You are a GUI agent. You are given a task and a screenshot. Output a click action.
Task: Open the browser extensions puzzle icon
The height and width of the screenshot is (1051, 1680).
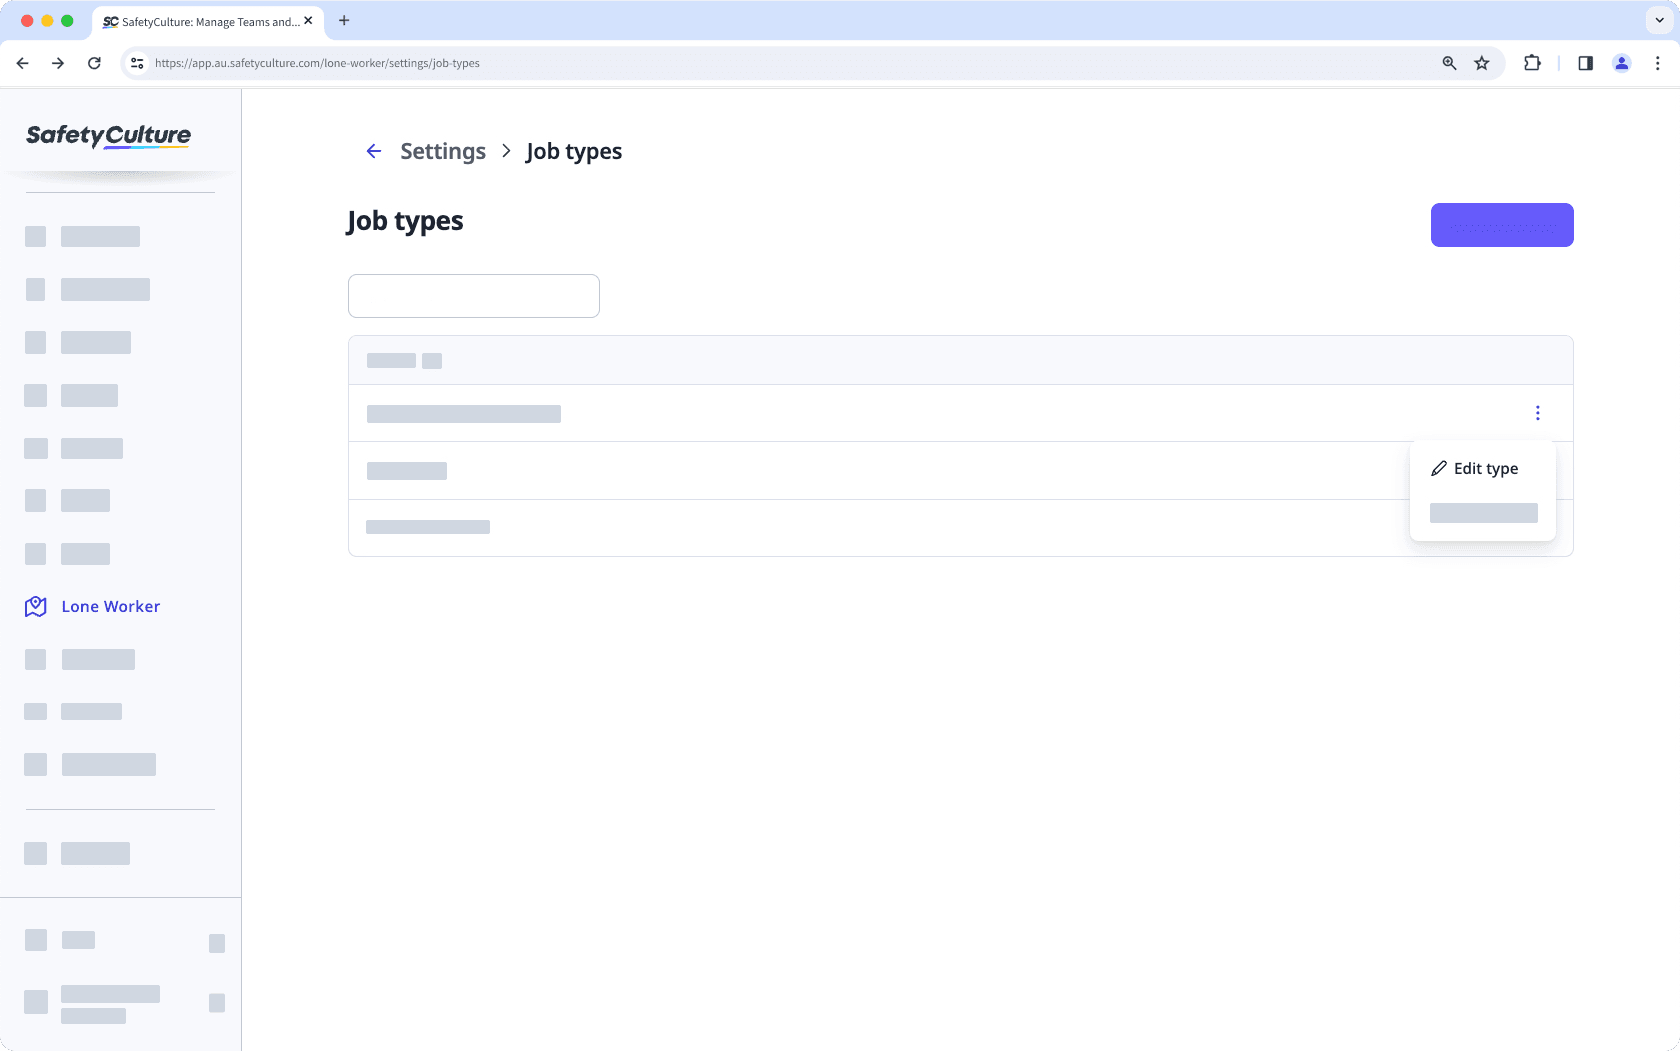1532,63
